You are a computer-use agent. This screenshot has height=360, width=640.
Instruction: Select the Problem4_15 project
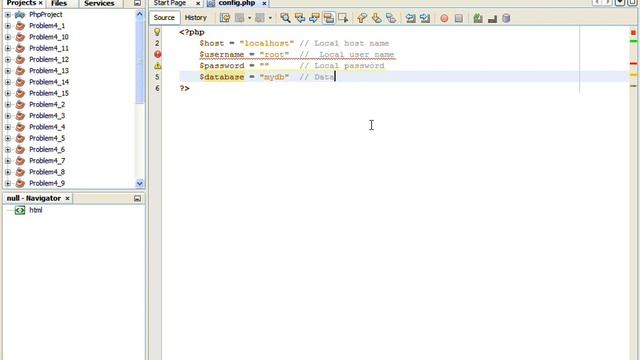tap(49, 93)
